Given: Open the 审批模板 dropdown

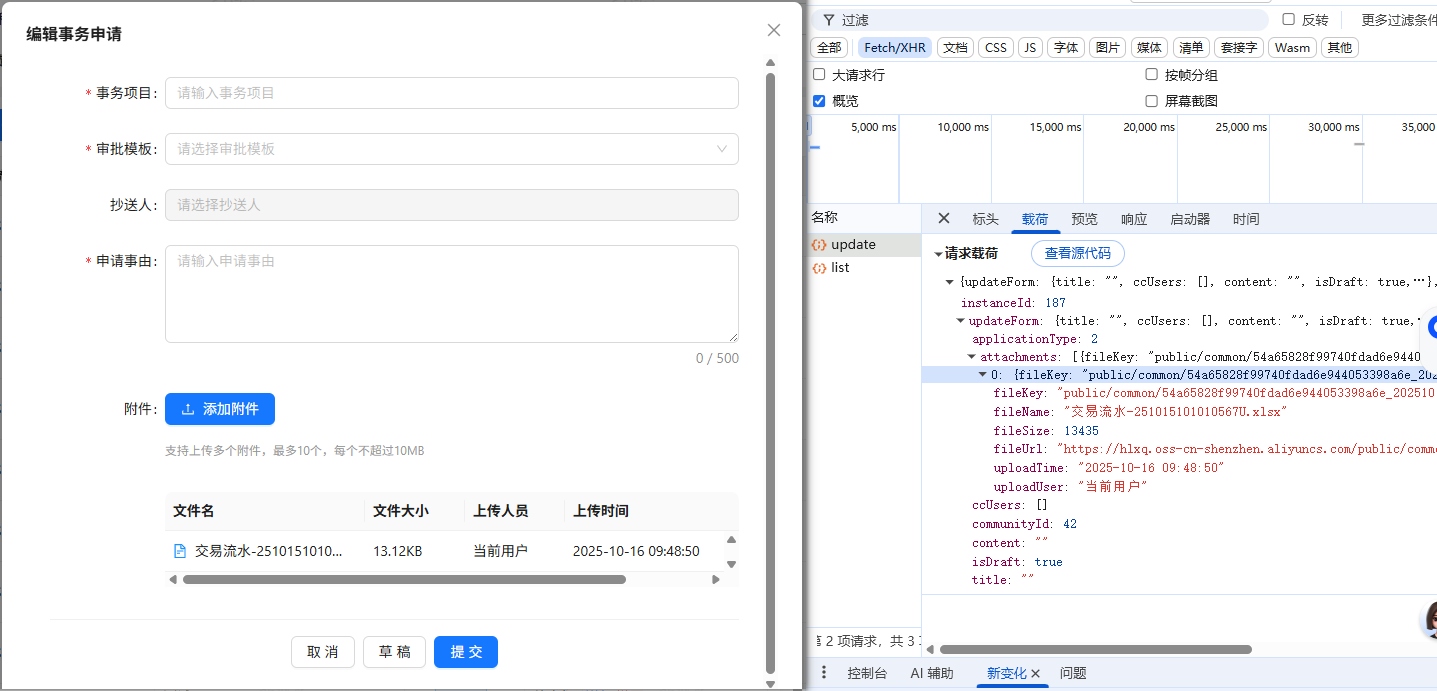Looking at the screenshot, I should [451, 149].
